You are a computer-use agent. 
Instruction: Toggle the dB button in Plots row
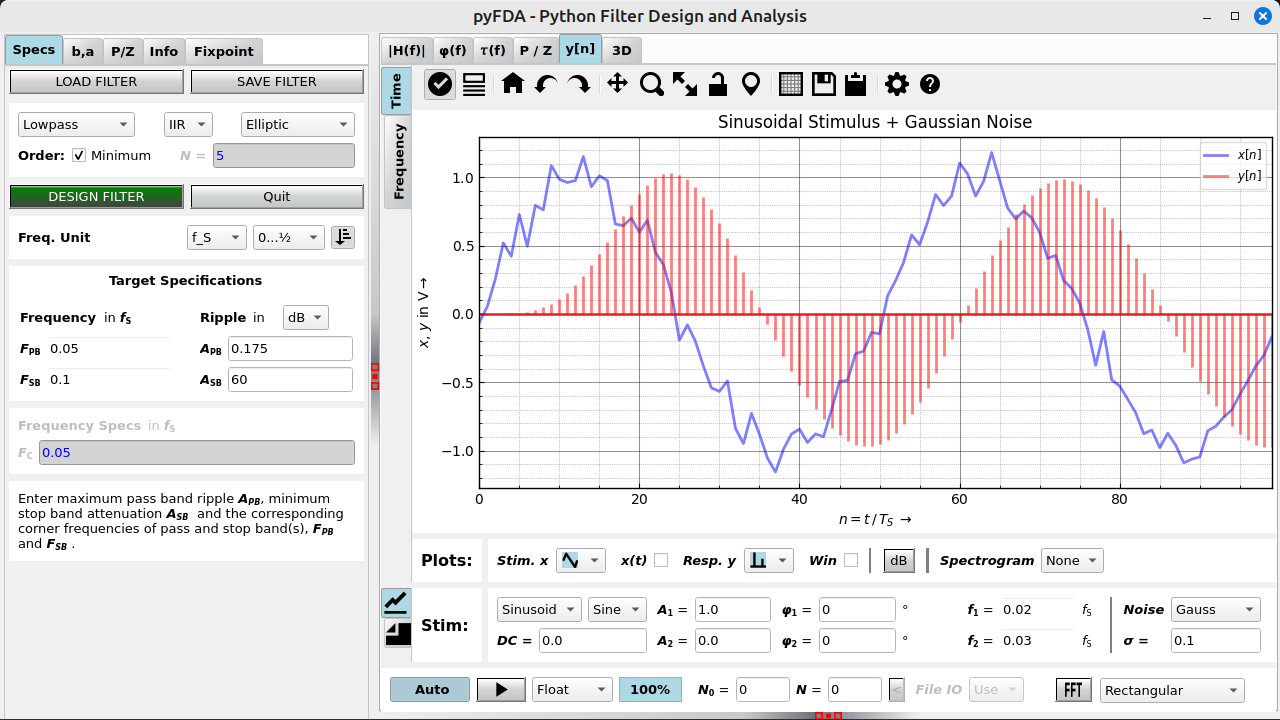pos(899,560)
